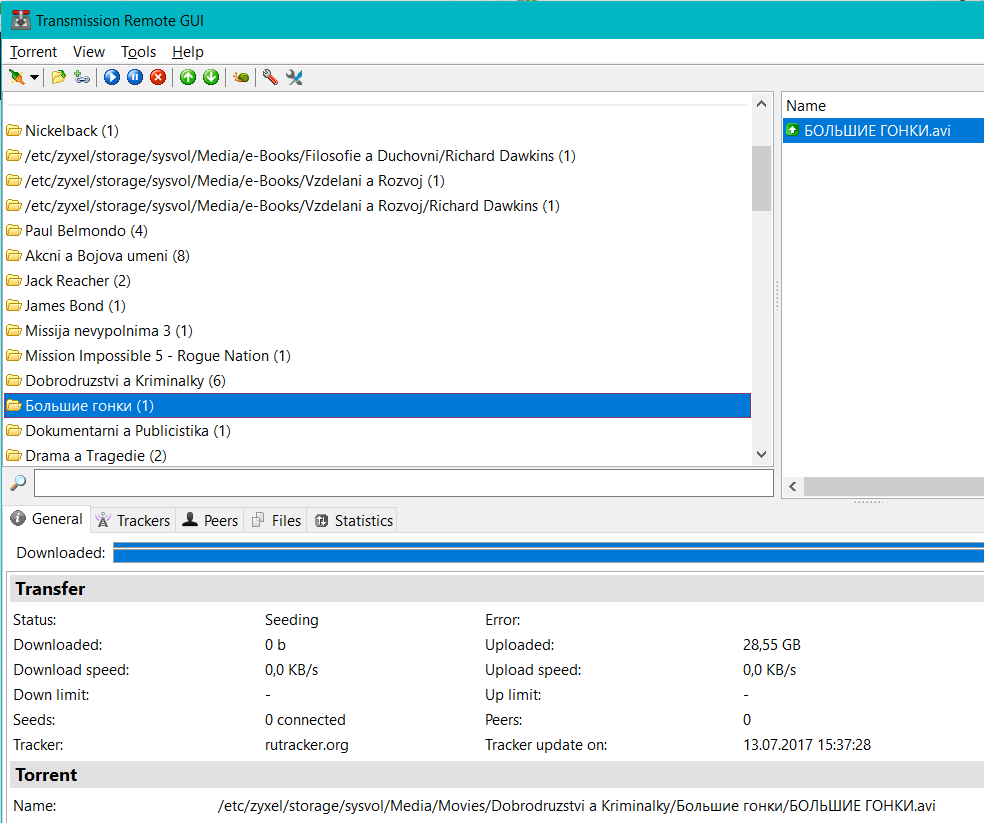Click the БОЛЬШИЕ ГОНКИ.avi torrent row

coord(883,131)
